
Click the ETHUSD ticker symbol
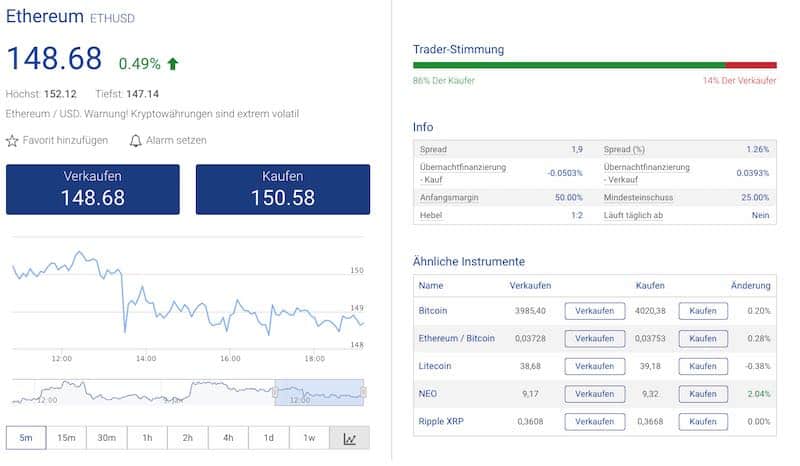tap(112, 18)
